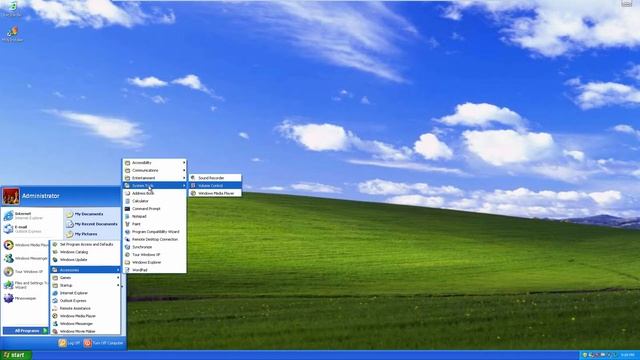Click Synchronize in Accessories
Image resolution: width=640 pixels, height=360 pixels.
click(155, 247)
